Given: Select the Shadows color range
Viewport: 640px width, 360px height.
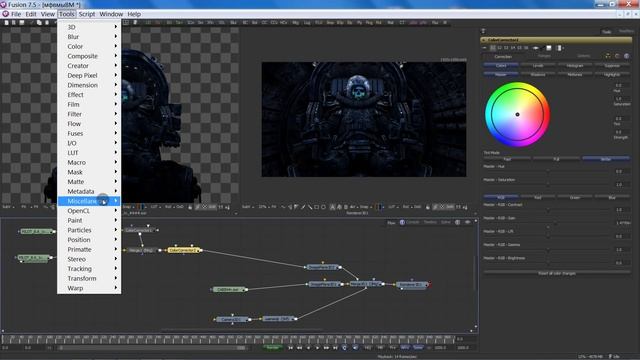Looking at the screenshot, I should point(538,75).
